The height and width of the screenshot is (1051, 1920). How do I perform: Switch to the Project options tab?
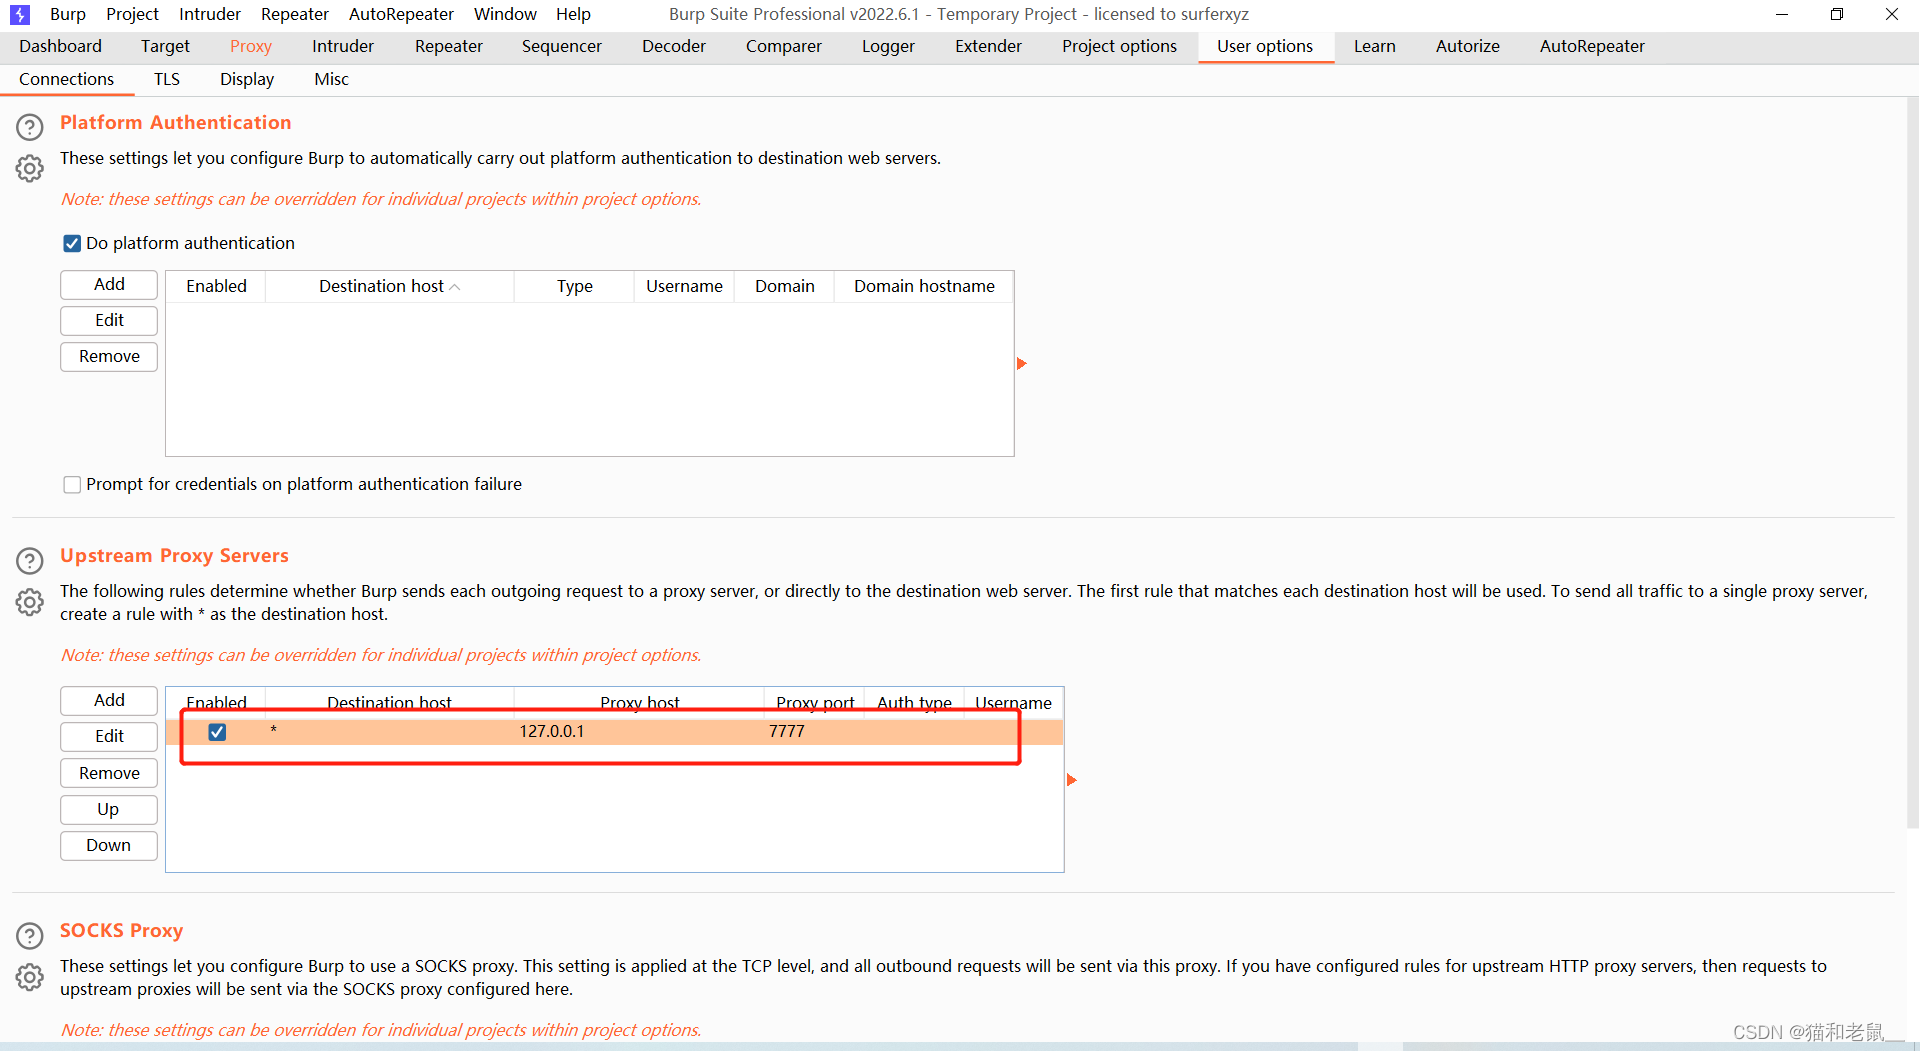(x=1119, y=46)
